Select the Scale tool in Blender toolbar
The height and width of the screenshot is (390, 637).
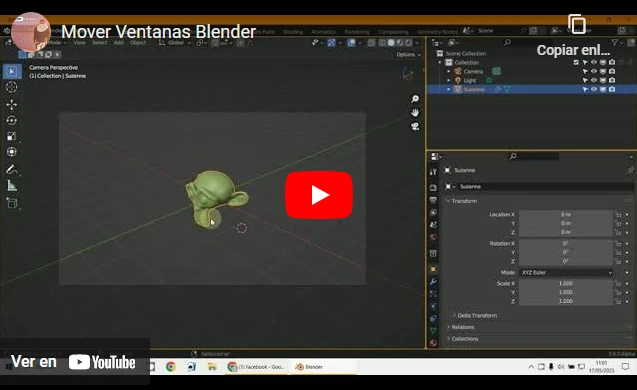pyautogui.click(x=11, y=136)
